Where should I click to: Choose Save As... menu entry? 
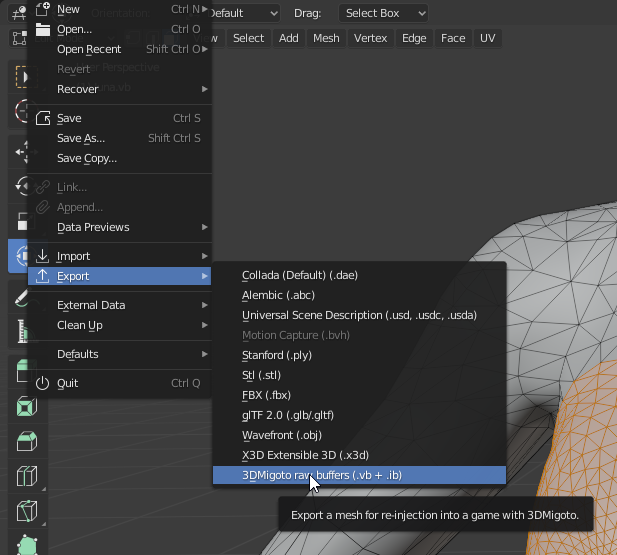pos(119,138)
